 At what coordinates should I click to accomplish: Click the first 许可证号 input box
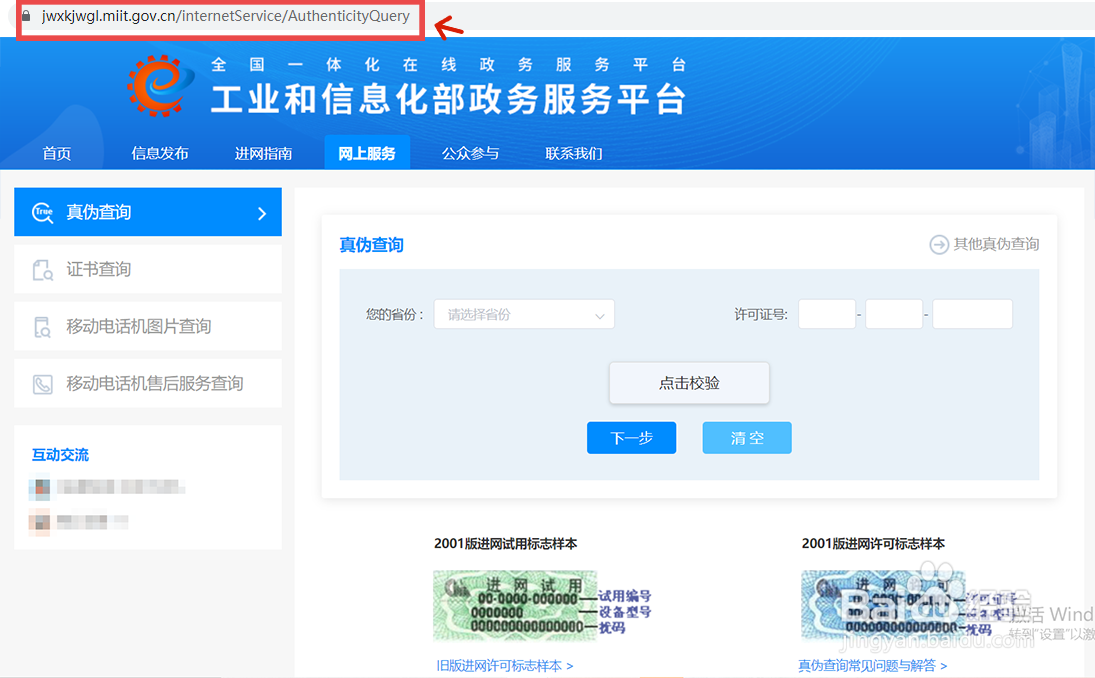tap(827, 314)
